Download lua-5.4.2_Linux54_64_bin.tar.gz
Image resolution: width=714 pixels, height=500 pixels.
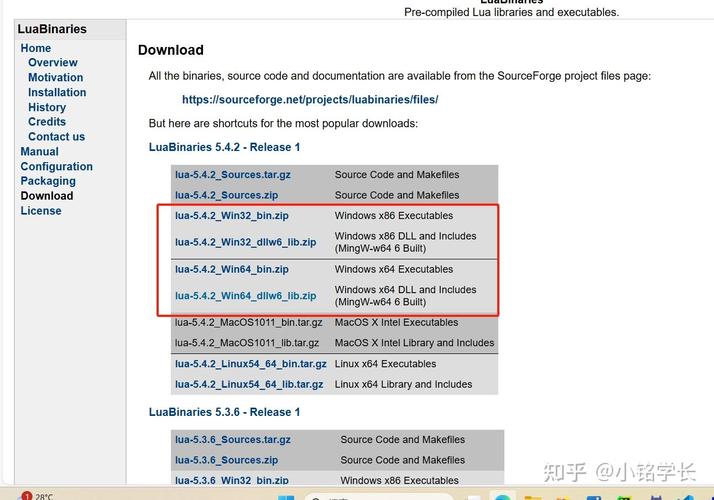(x=251, y=364)
